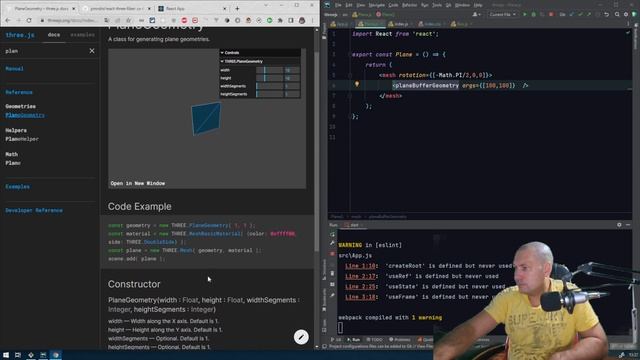Switch to the examples tab on three.js site
640x360 pixels.
click(x=82, y=35)
